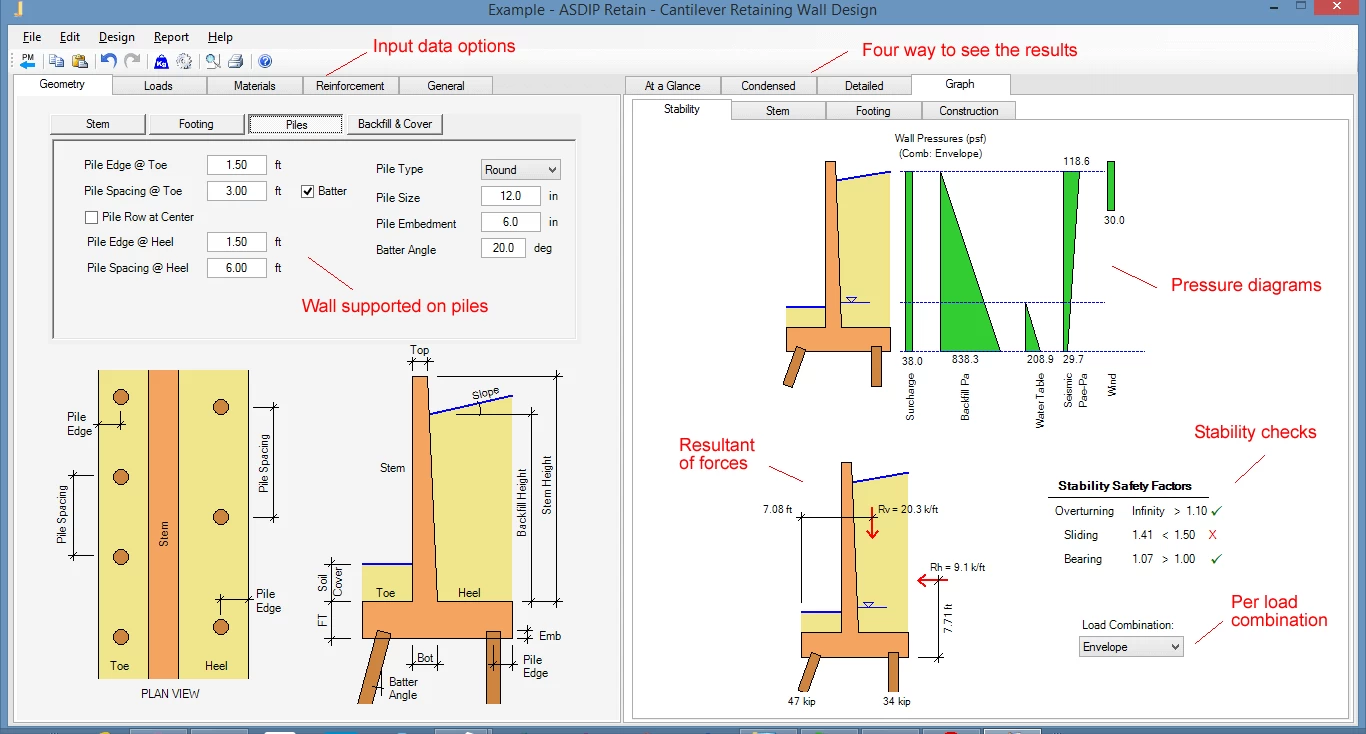The width and height of the screenshot is (1366, 734).
Task: Click the Paste clipboard toolbar icon
Action: pyautogui.click(x=80, y=61)
